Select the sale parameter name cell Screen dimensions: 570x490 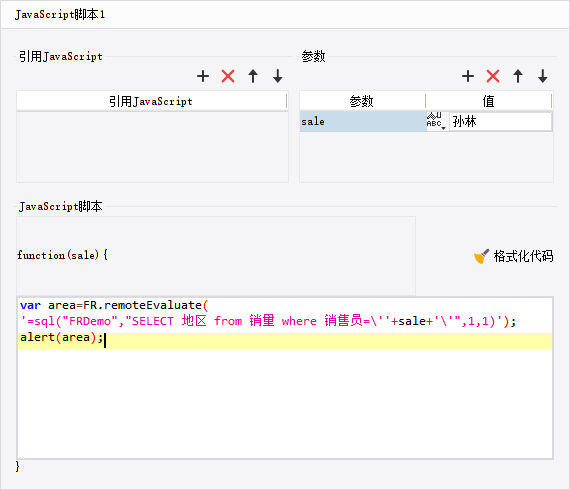pos(362,121)
